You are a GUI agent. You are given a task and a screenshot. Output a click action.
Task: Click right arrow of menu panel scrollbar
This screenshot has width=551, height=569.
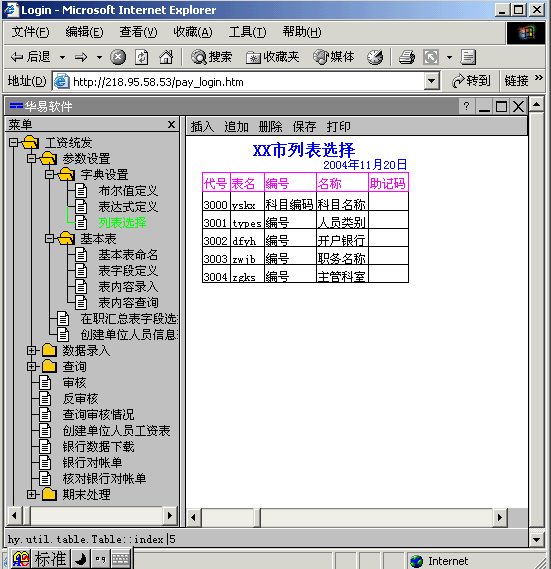[170, 515]
